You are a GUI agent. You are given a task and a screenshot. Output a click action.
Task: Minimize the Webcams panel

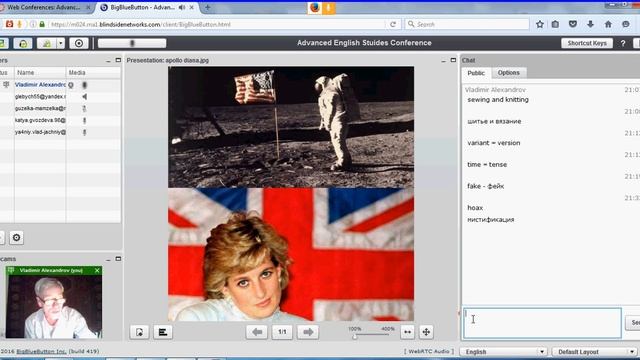108,260
